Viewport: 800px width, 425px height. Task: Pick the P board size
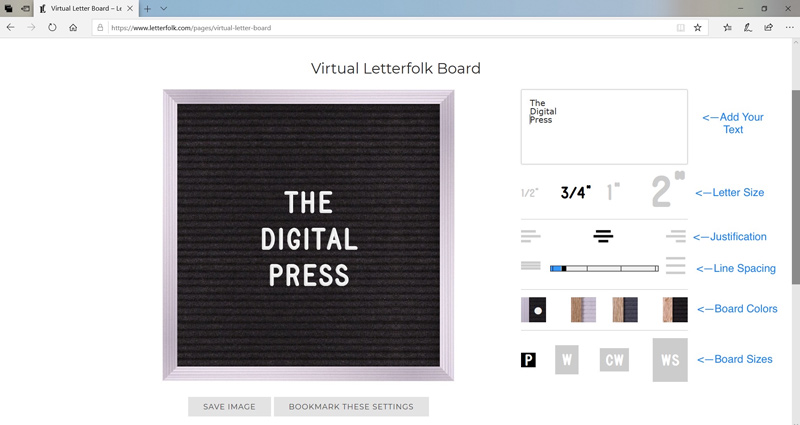coord(528,360)
